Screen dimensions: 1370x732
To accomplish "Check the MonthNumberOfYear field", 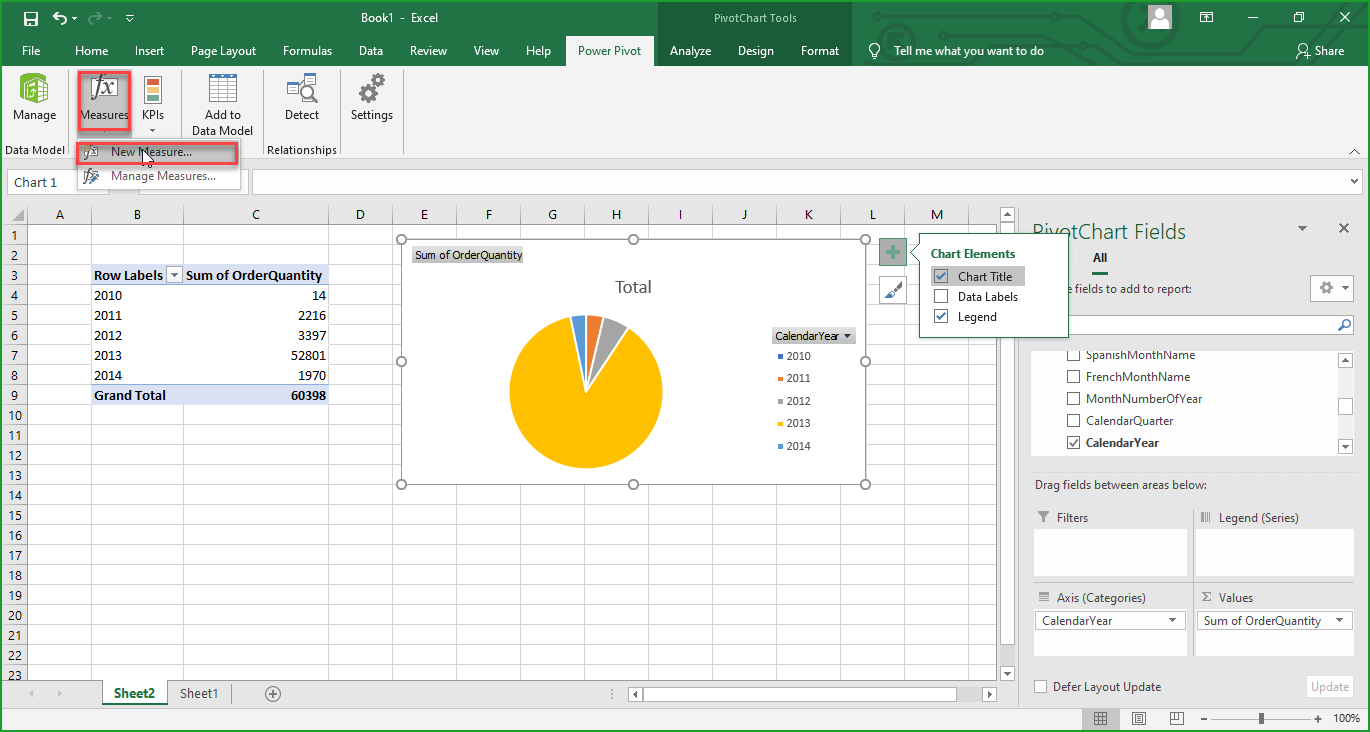I will [1074, 399].
